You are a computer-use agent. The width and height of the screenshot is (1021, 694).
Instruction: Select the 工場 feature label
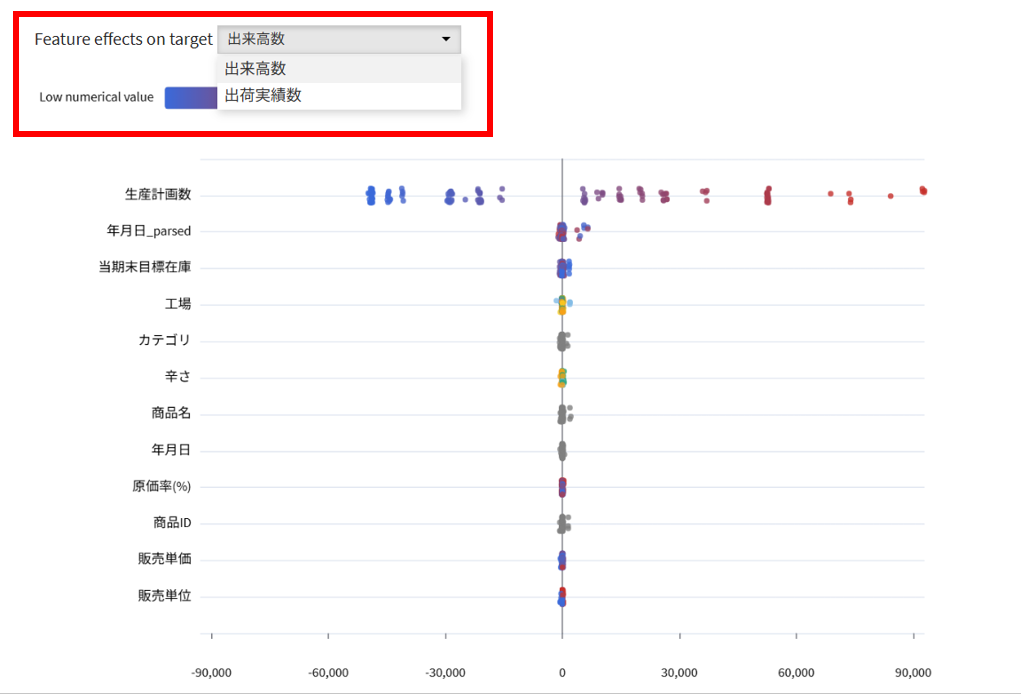[178, 303]
